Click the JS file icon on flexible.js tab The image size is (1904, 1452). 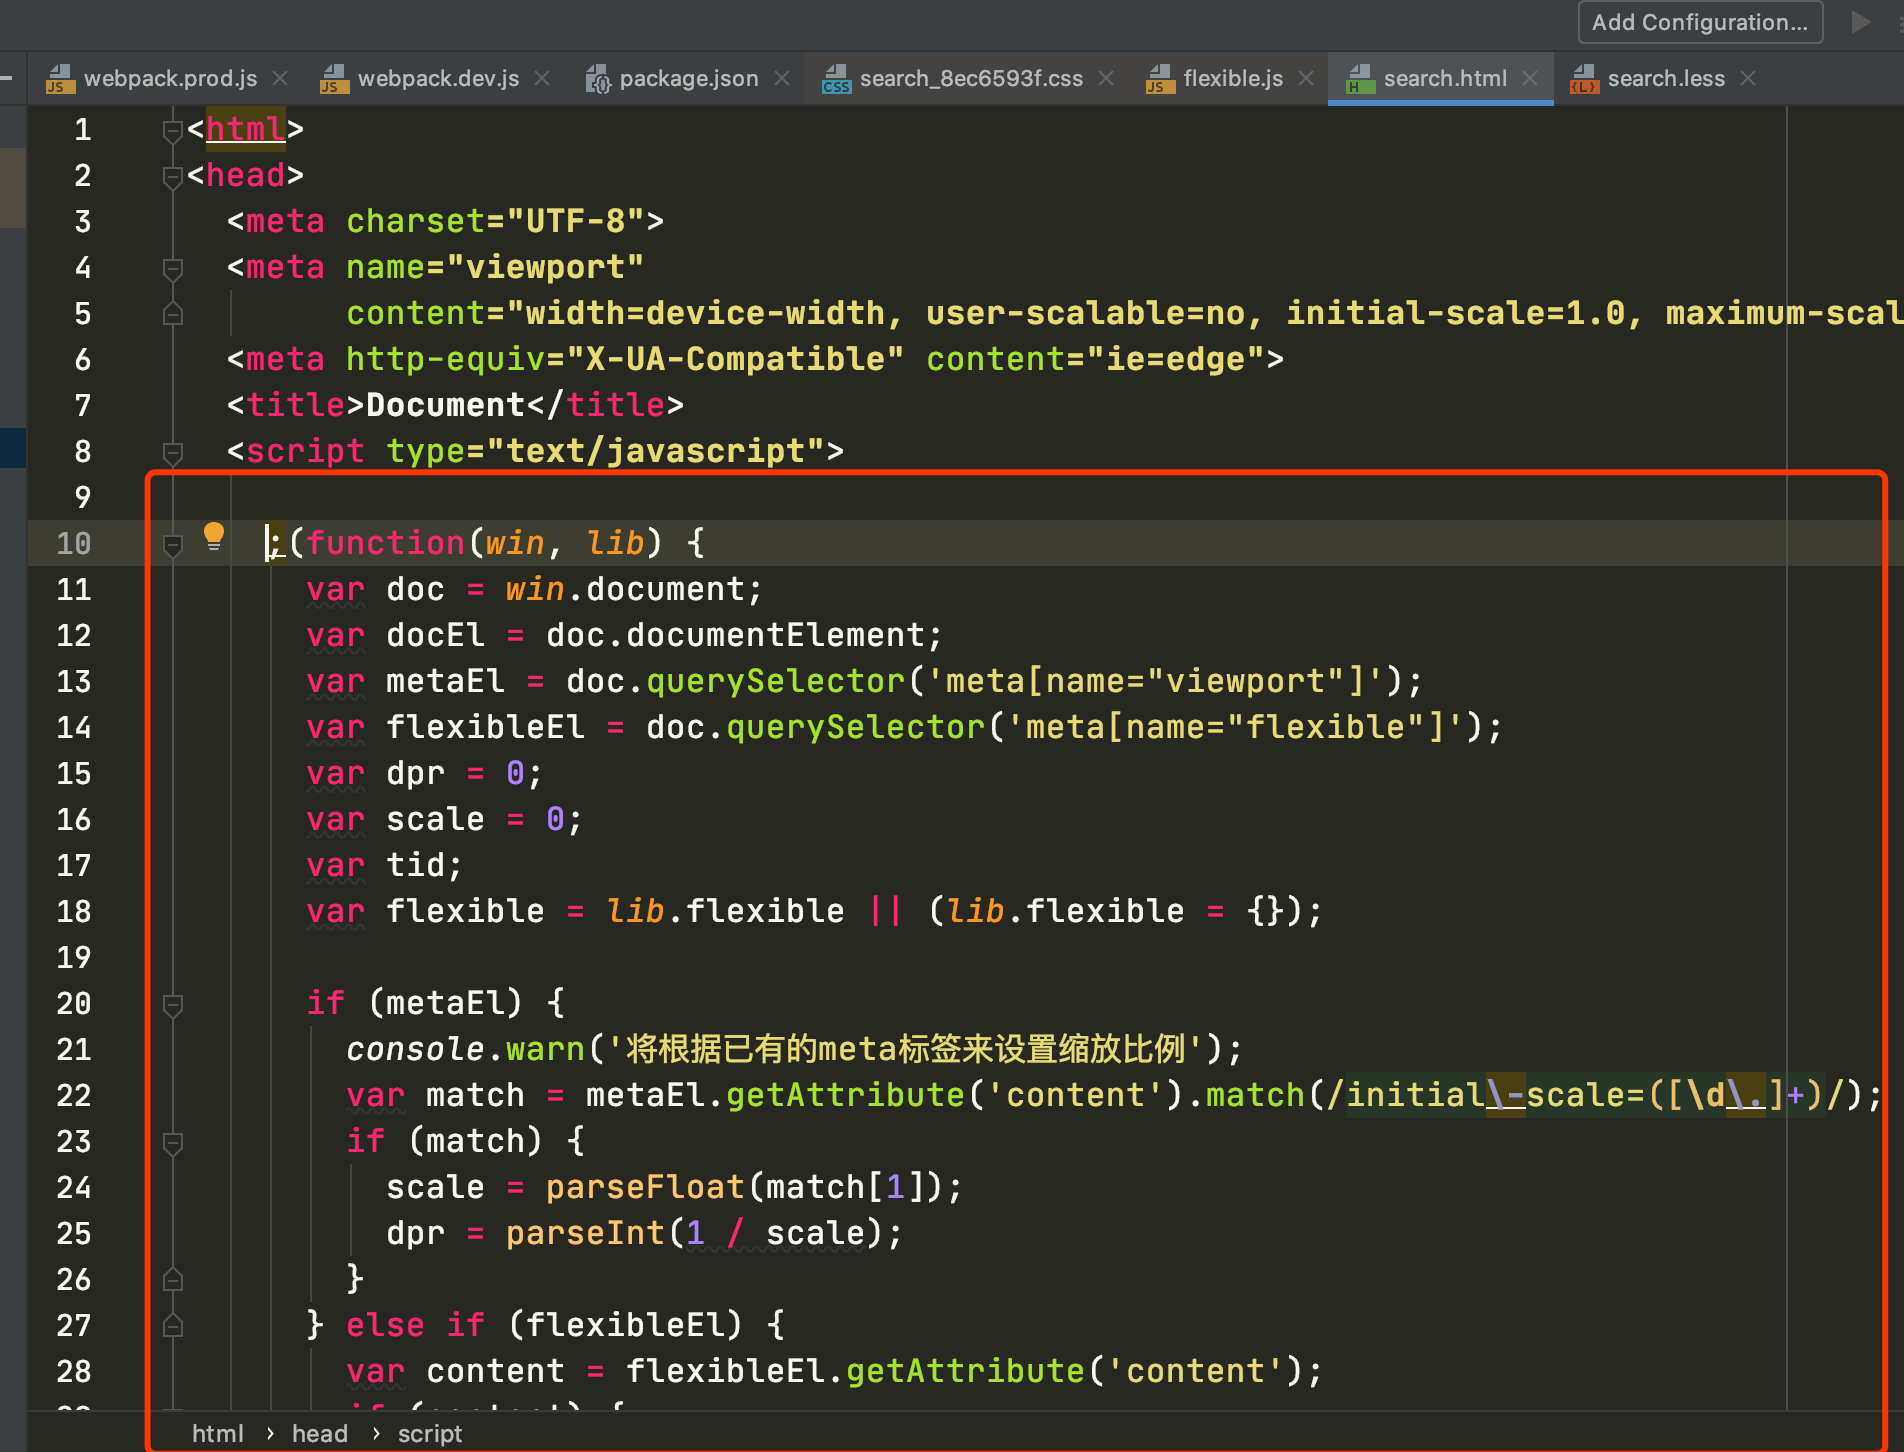(1160, 79)
